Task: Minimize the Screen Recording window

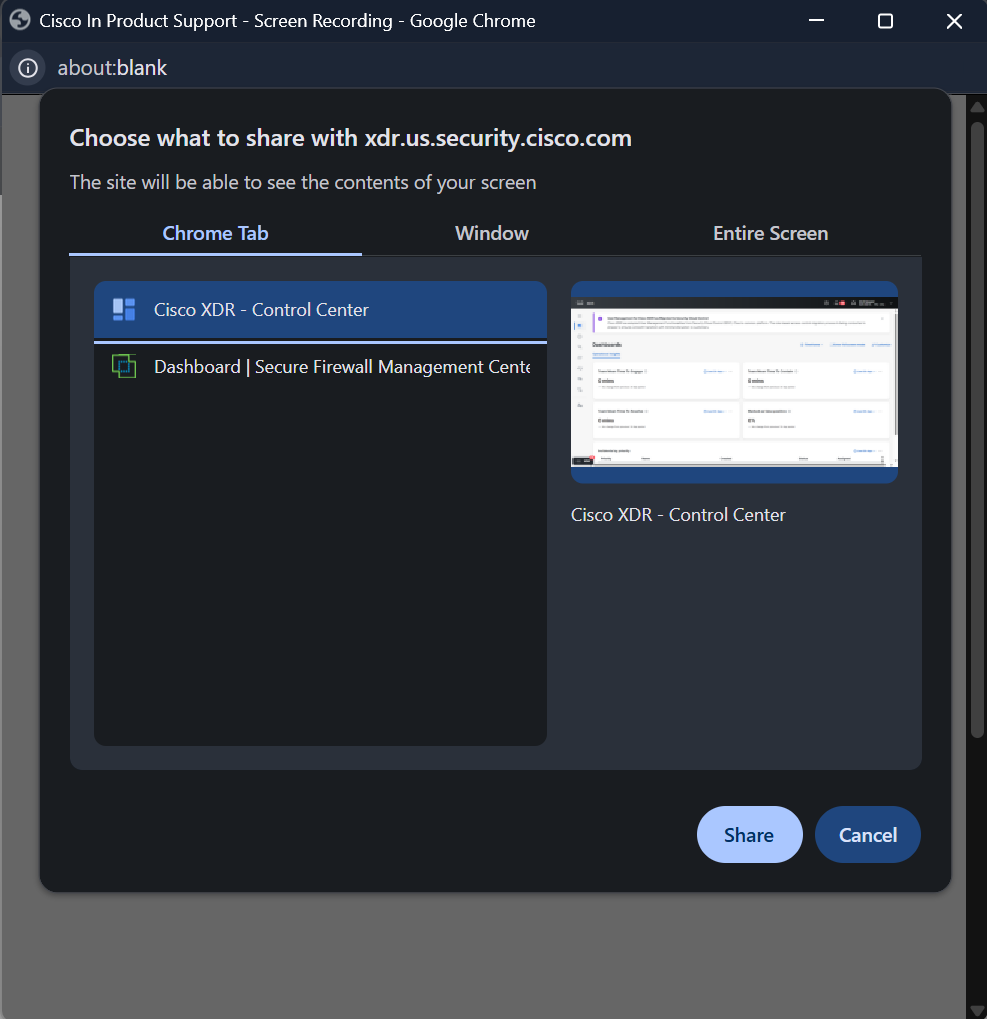Action: (x=815, y=21)
